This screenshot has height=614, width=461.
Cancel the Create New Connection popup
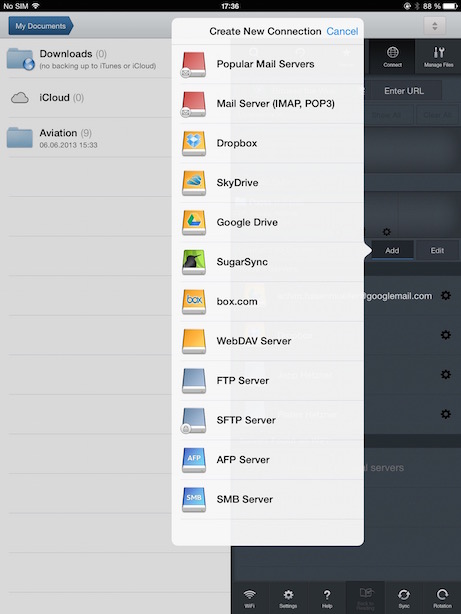342,31
